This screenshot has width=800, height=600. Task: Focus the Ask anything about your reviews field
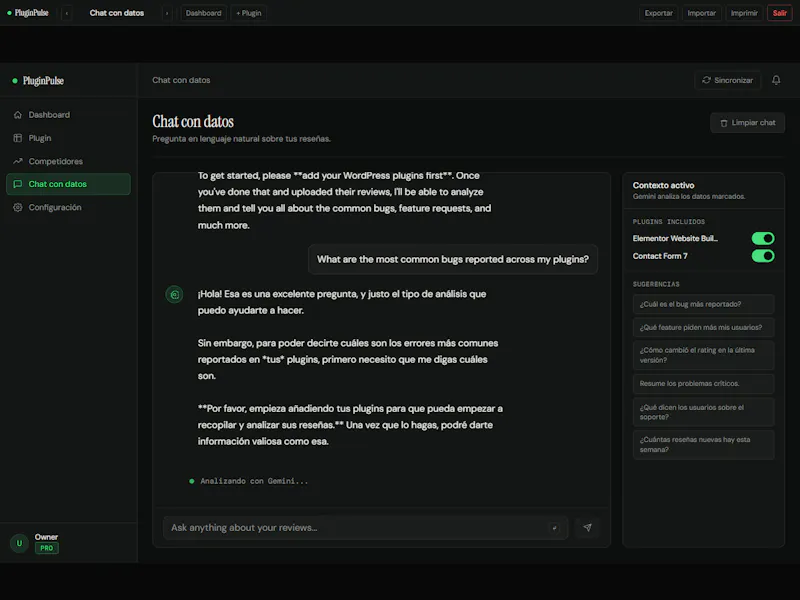[365, 528]
